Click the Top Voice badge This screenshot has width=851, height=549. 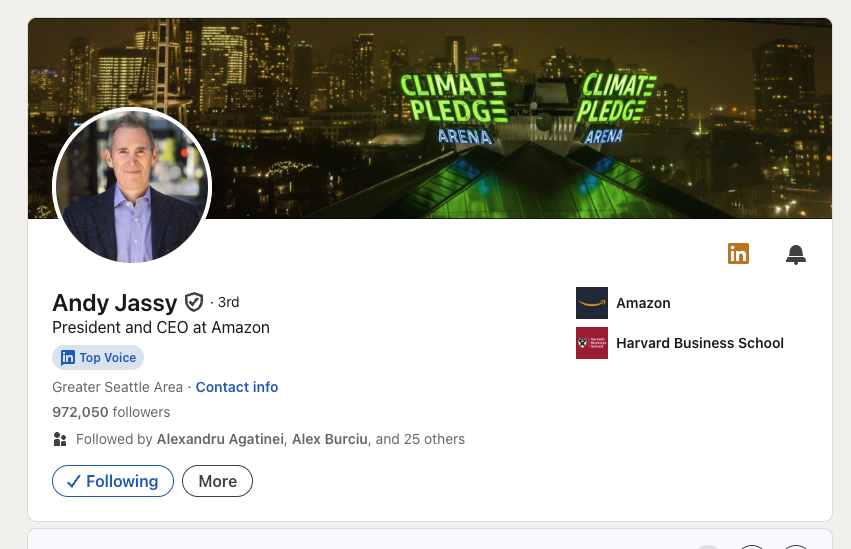[98, 357]
